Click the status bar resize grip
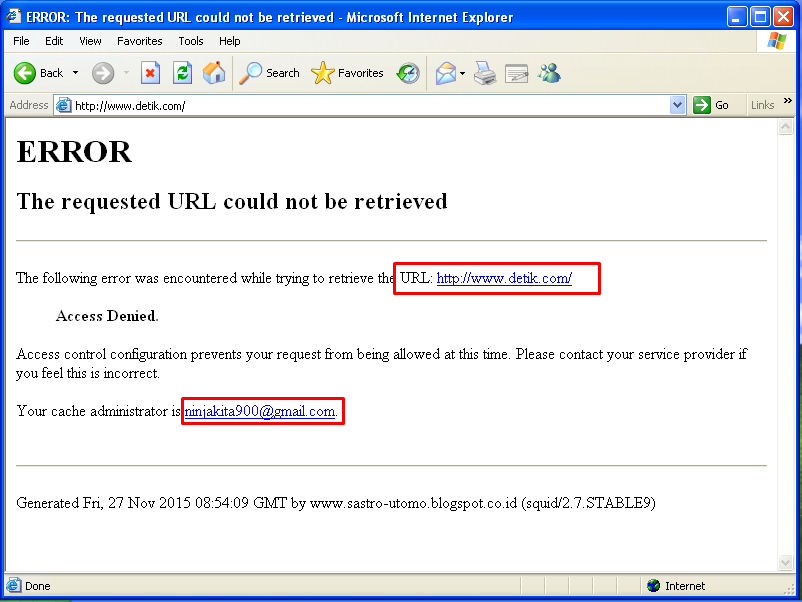 [x=789, y=589]
